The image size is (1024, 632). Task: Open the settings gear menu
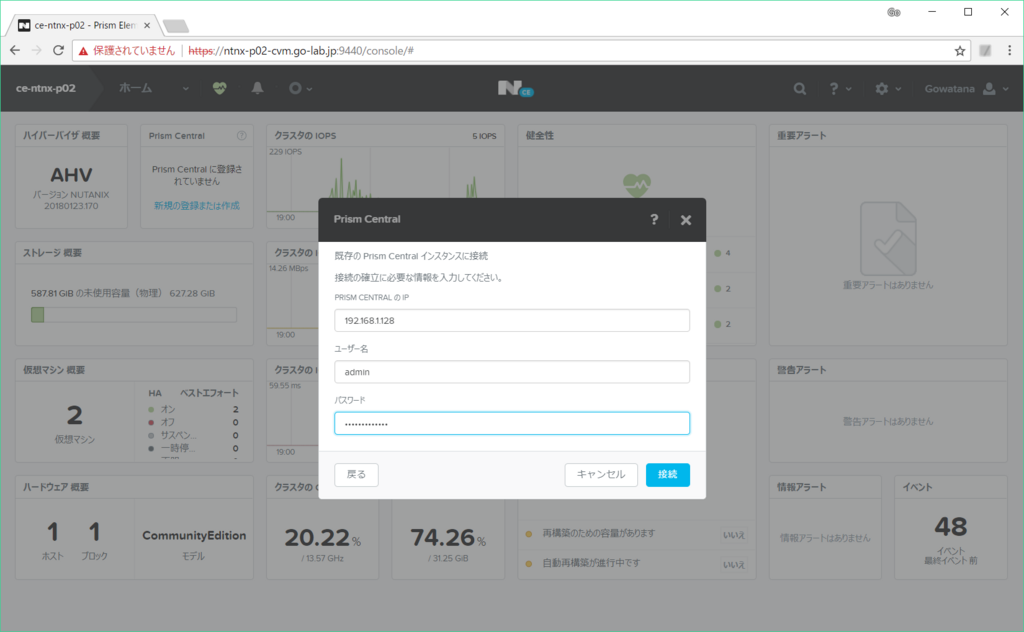(x=888, y=89)
